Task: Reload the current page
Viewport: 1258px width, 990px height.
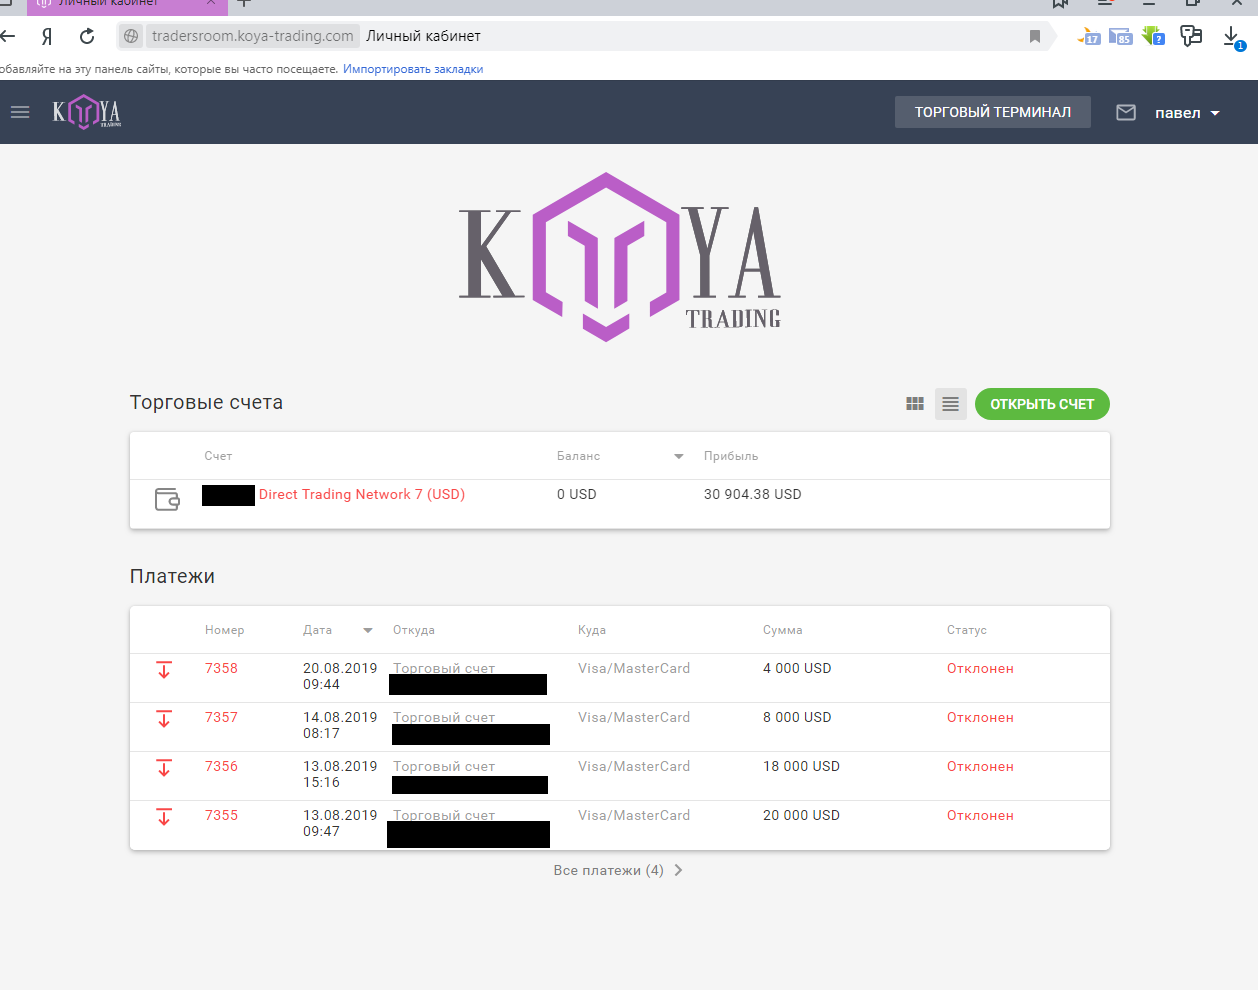Action: point(87,36)
